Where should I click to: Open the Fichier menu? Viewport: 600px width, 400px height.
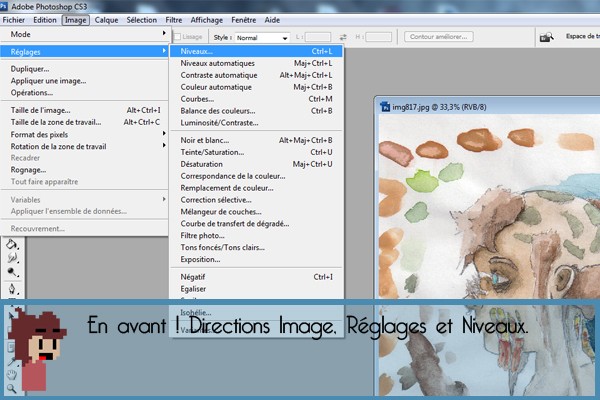click(13, 20)
